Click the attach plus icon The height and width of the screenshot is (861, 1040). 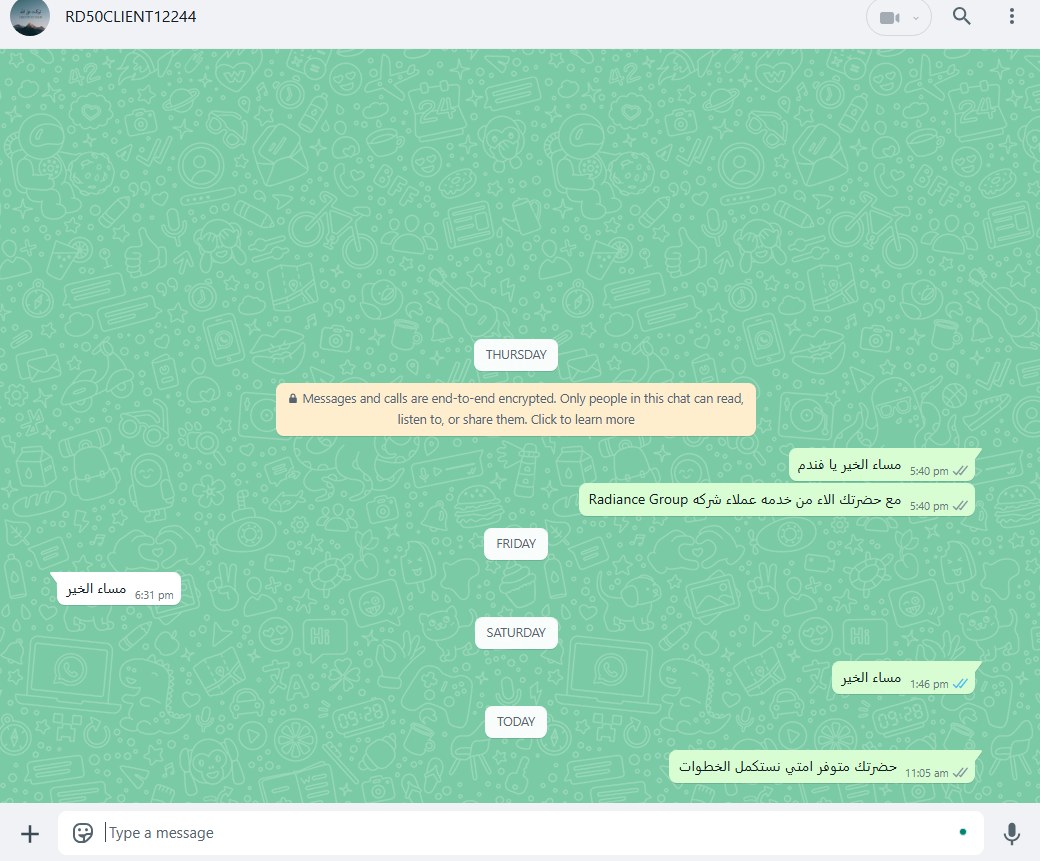(x=30, y=834)
